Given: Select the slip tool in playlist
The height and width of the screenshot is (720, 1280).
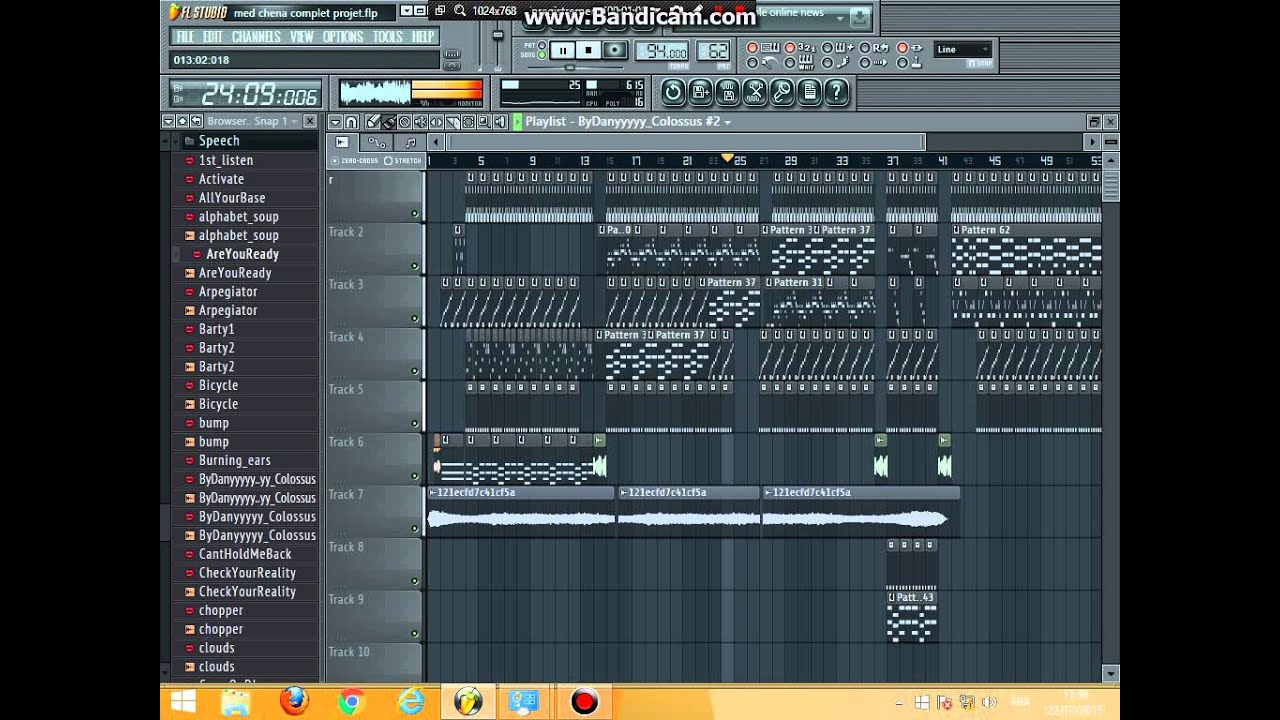Looking at the screenshot, I should click(x=436, y=121).
